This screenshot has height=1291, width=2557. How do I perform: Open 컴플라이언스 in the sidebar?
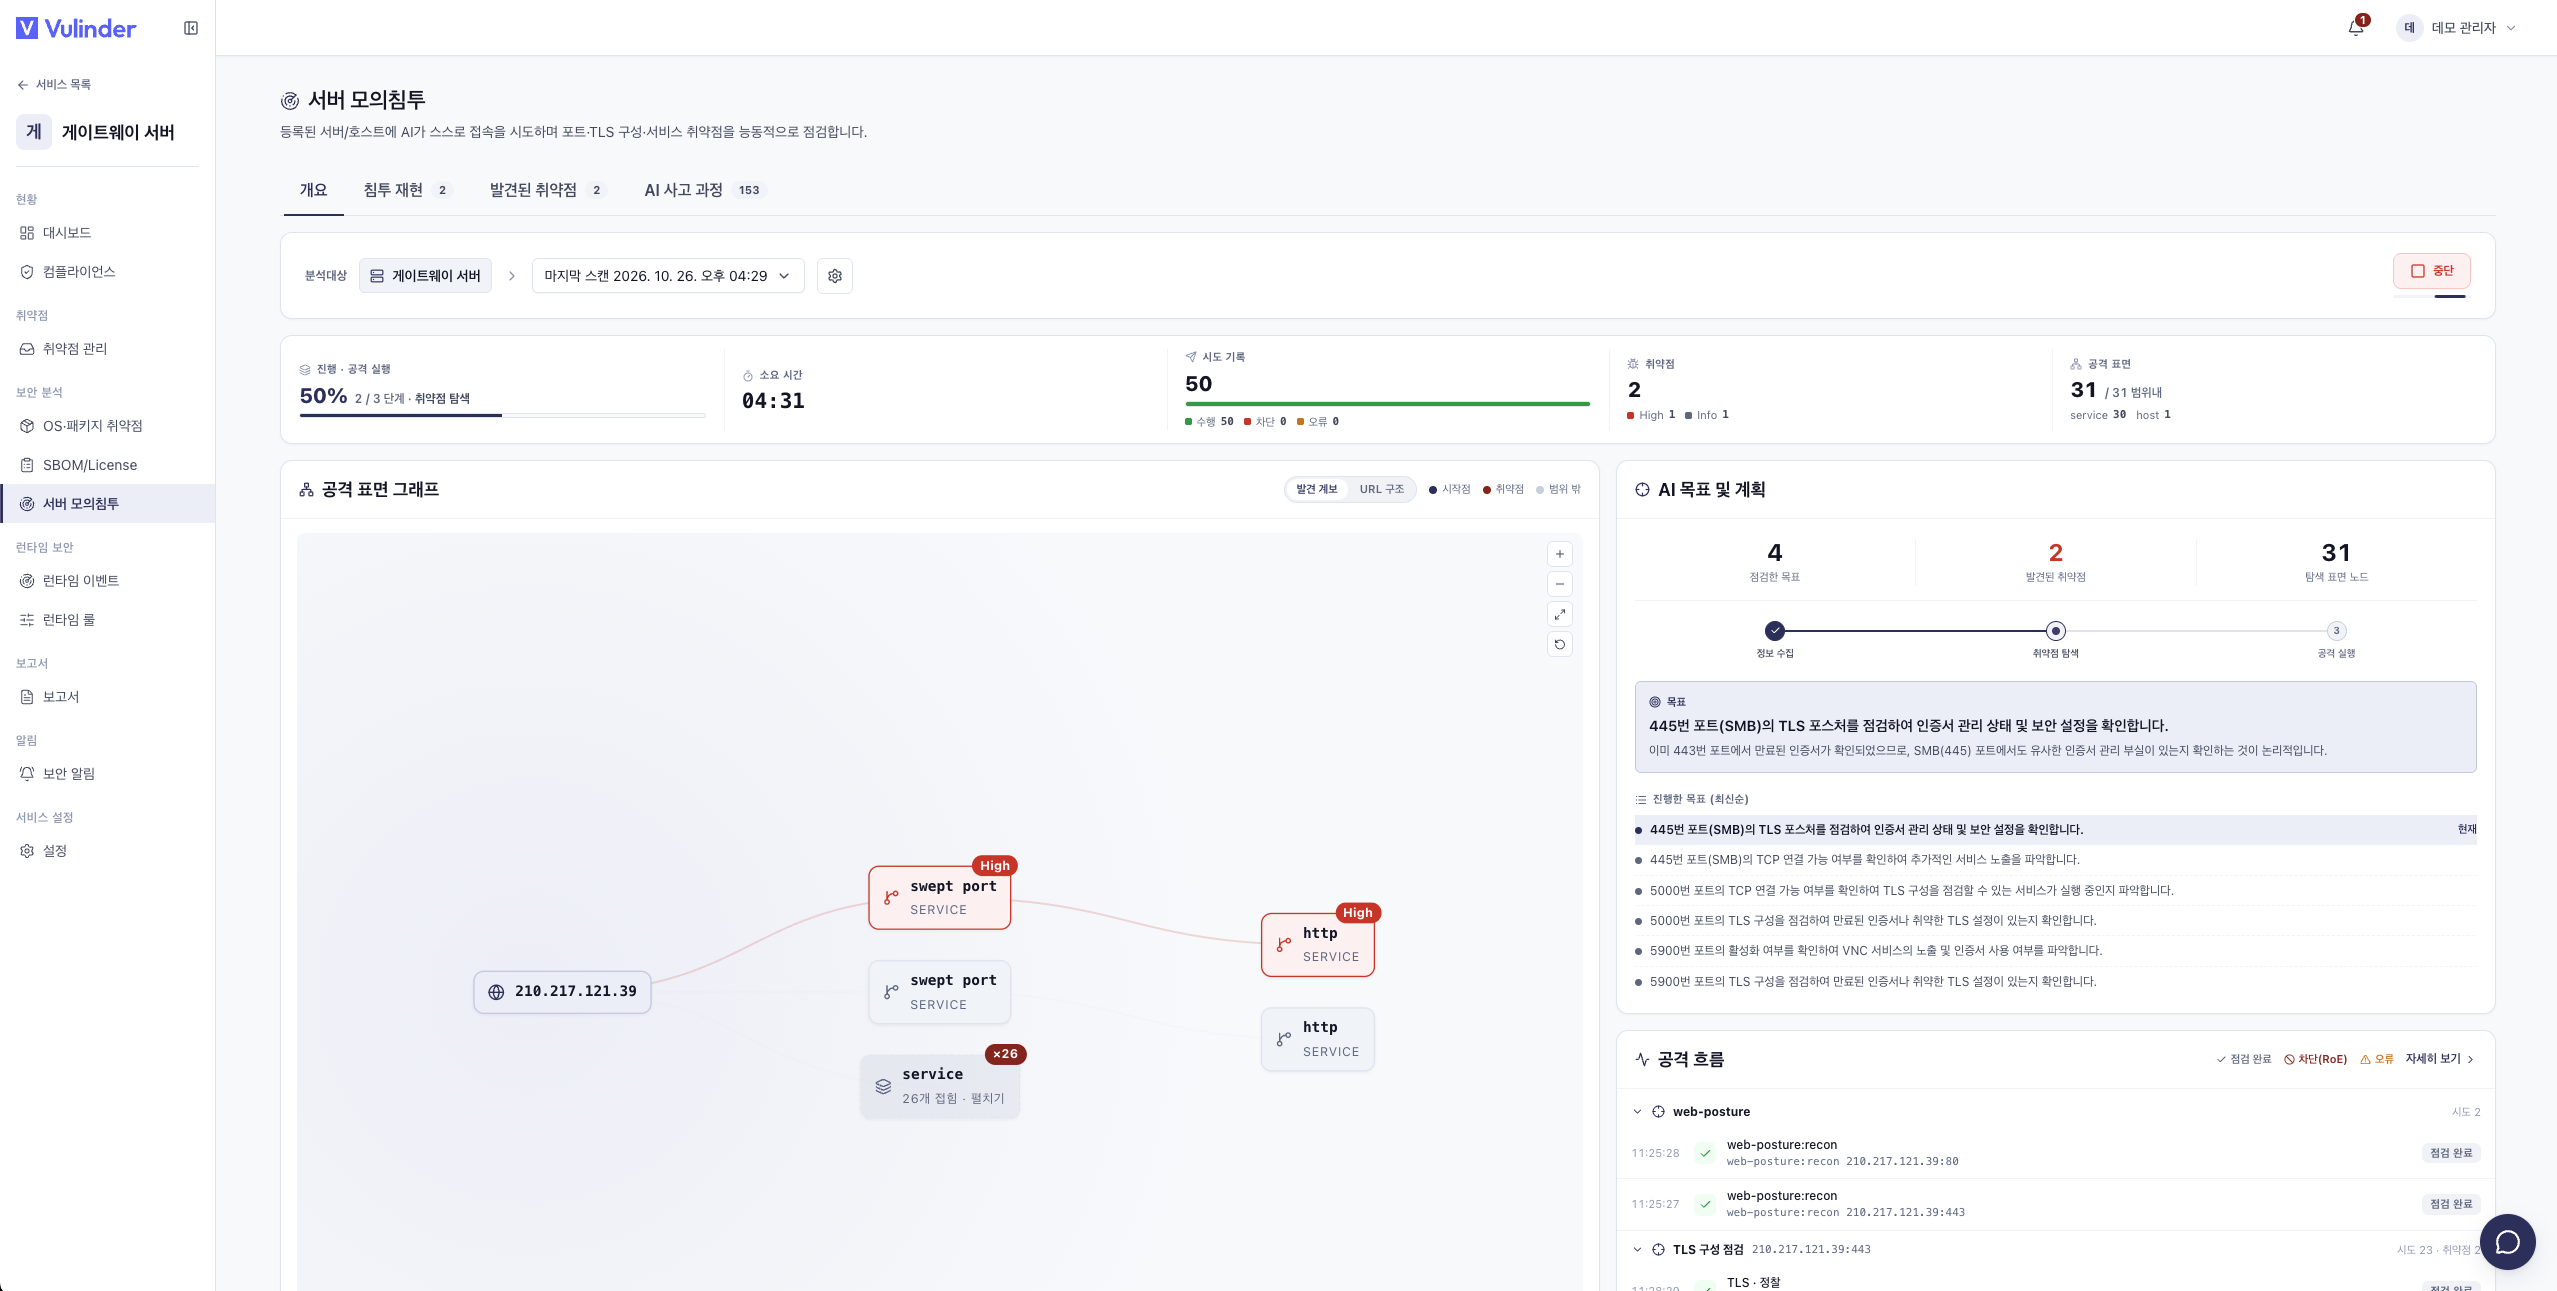pos(107,272)
